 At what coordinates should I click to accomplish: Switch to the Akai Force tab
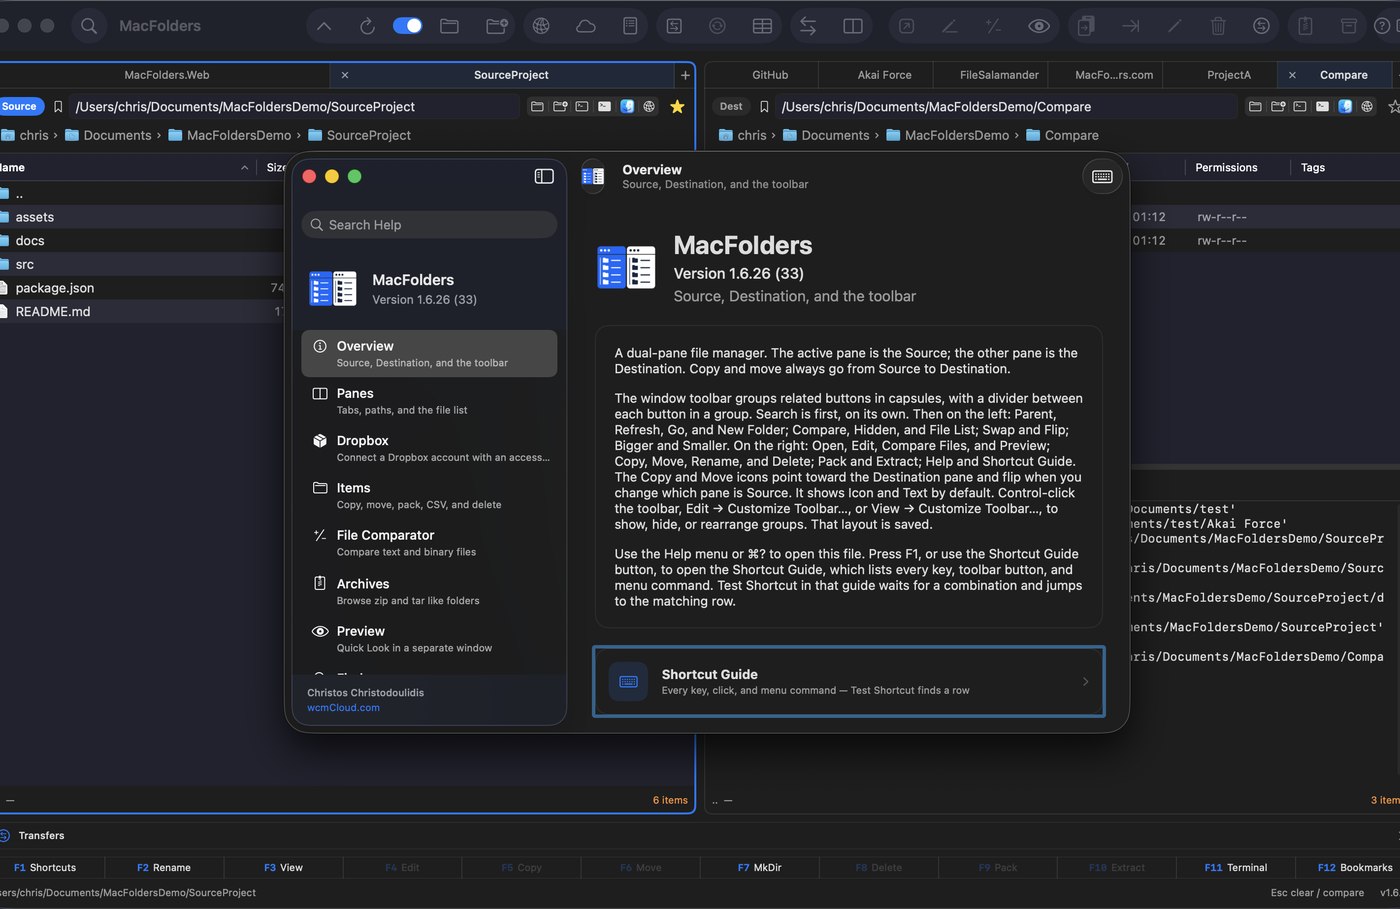click(884, 75)
